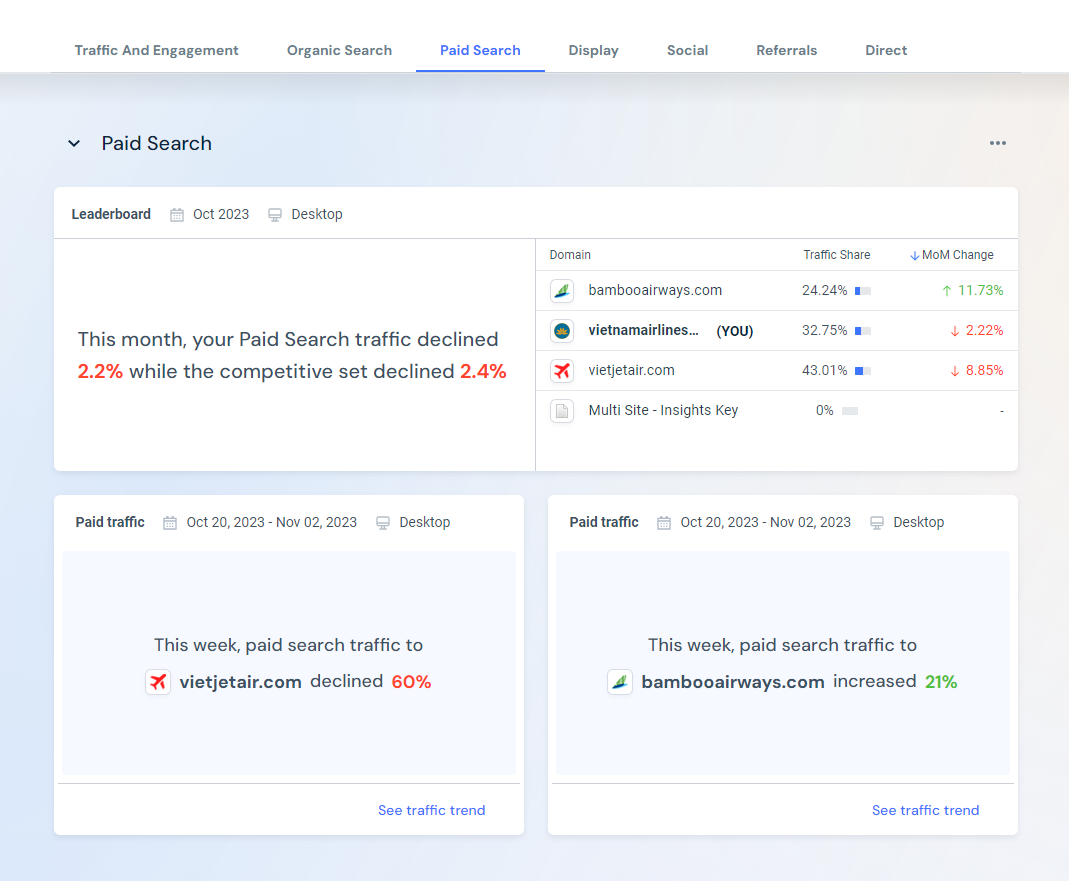Open the Paid Search three-dot menu
This screenshot has width=1069, height=881.
997,143
